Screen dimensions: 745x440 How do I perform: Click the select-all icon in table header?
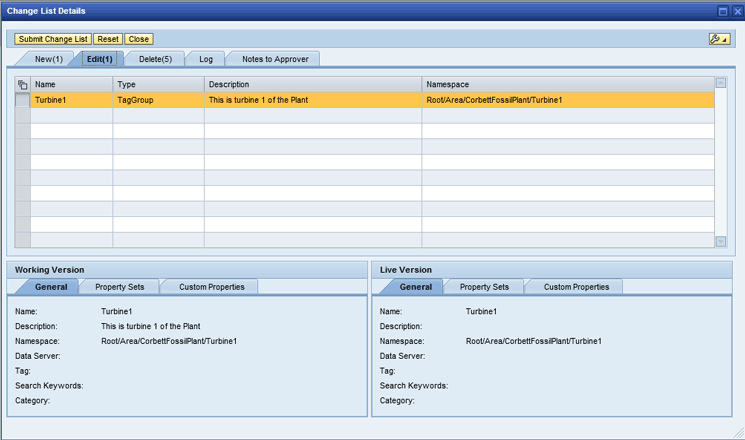point(22,85)
